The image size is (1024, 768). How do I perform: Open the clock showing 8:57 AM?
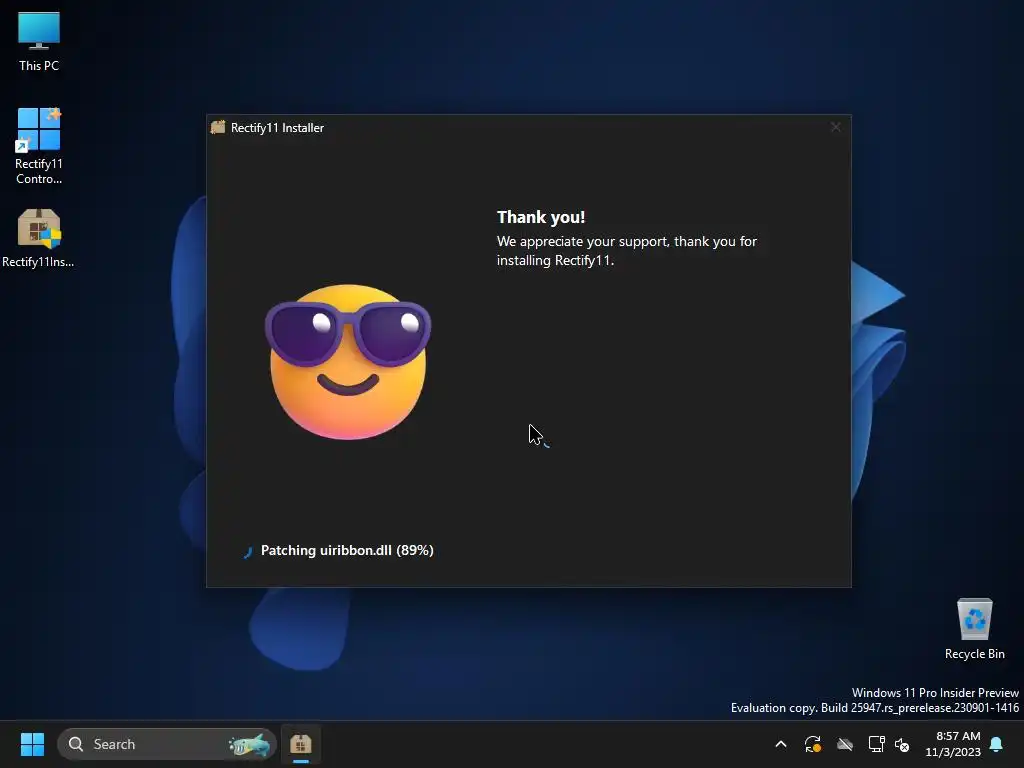953,744
